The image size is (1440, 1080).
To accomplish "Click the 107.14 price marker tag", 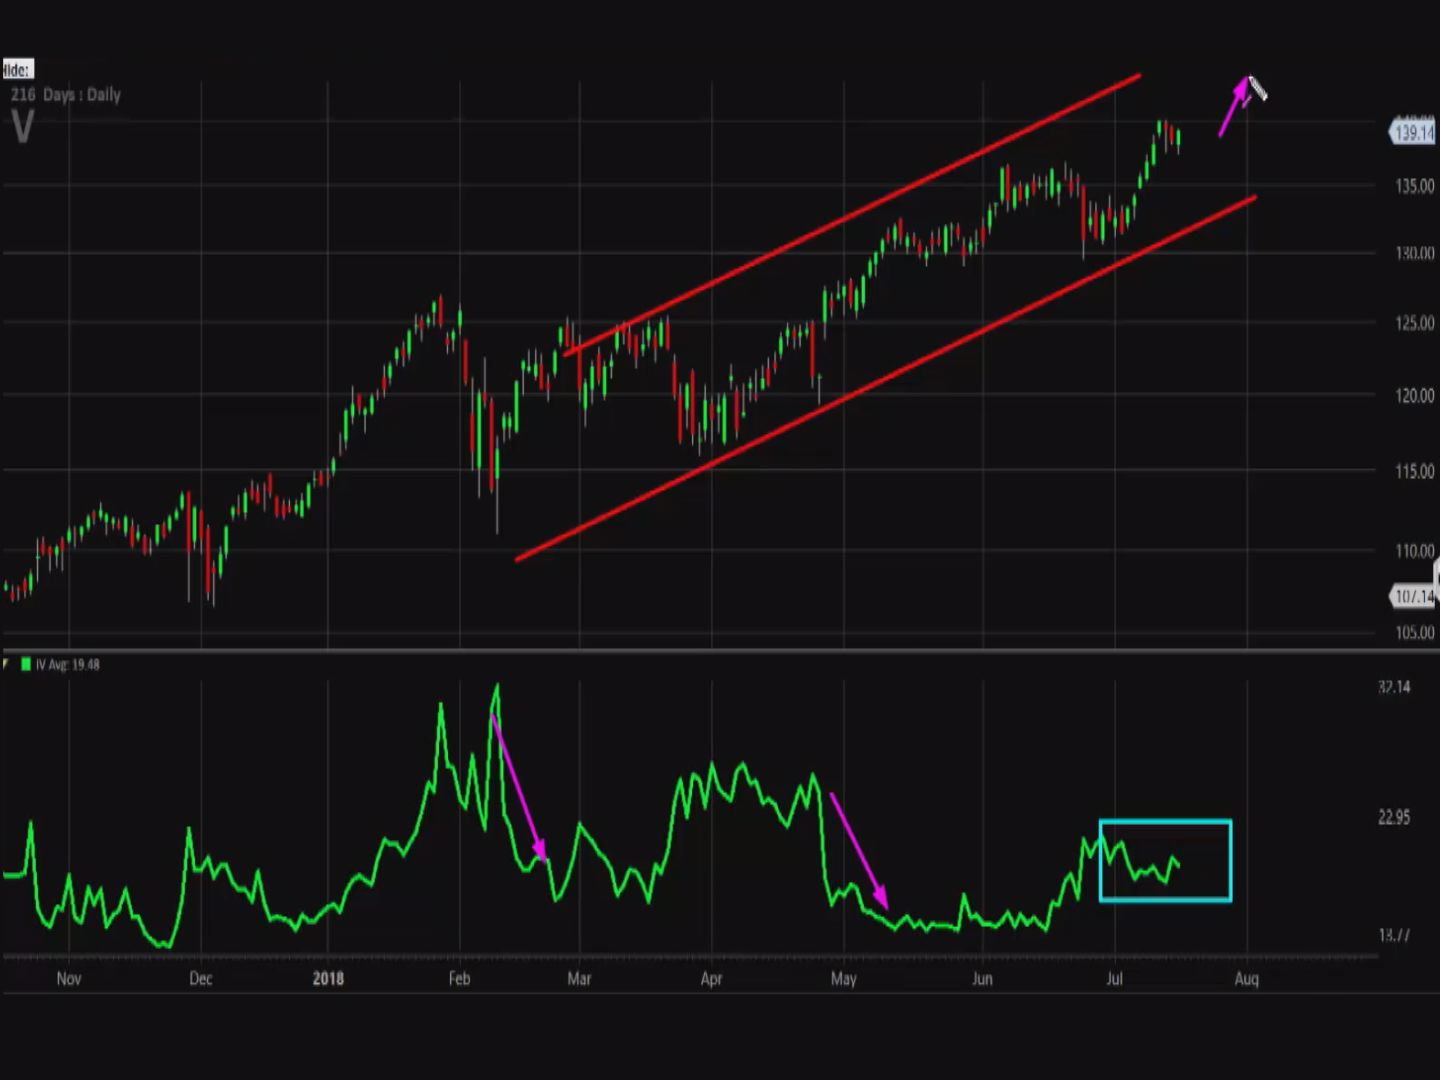I will [x=1414, y=596].
